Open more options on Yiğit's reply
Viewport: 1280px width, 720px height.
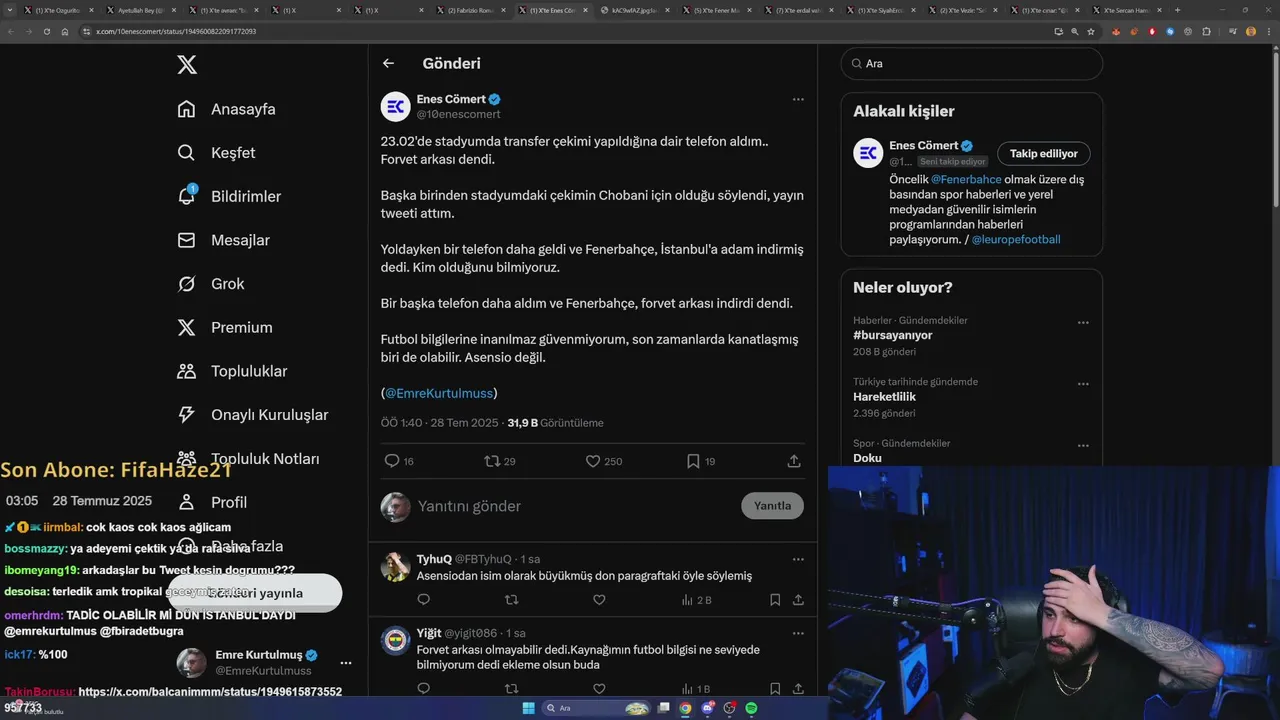pyautogui.click(x=798, y=633)
